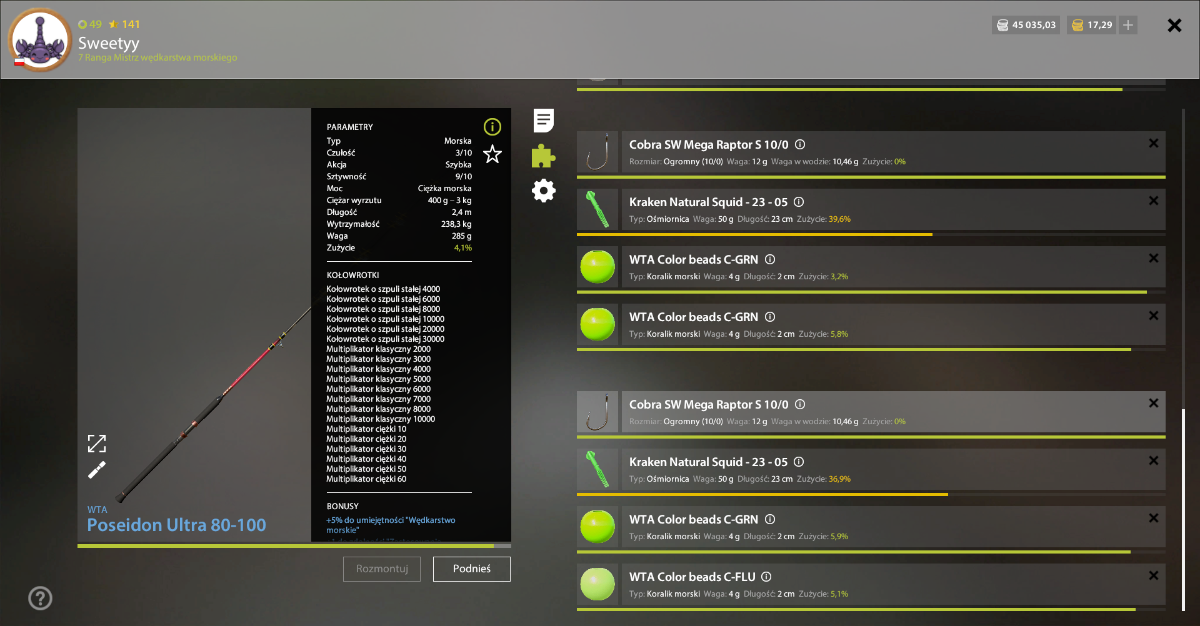The image size is (1200, 626).
Task: Mark Poseidon Ultra rod as favorite with star
Action: pos(492,154)
